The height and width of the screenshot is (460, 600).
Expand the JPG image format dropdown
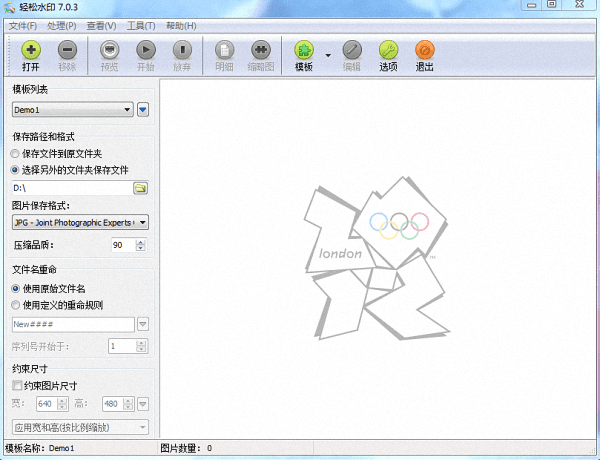[80, 222]
